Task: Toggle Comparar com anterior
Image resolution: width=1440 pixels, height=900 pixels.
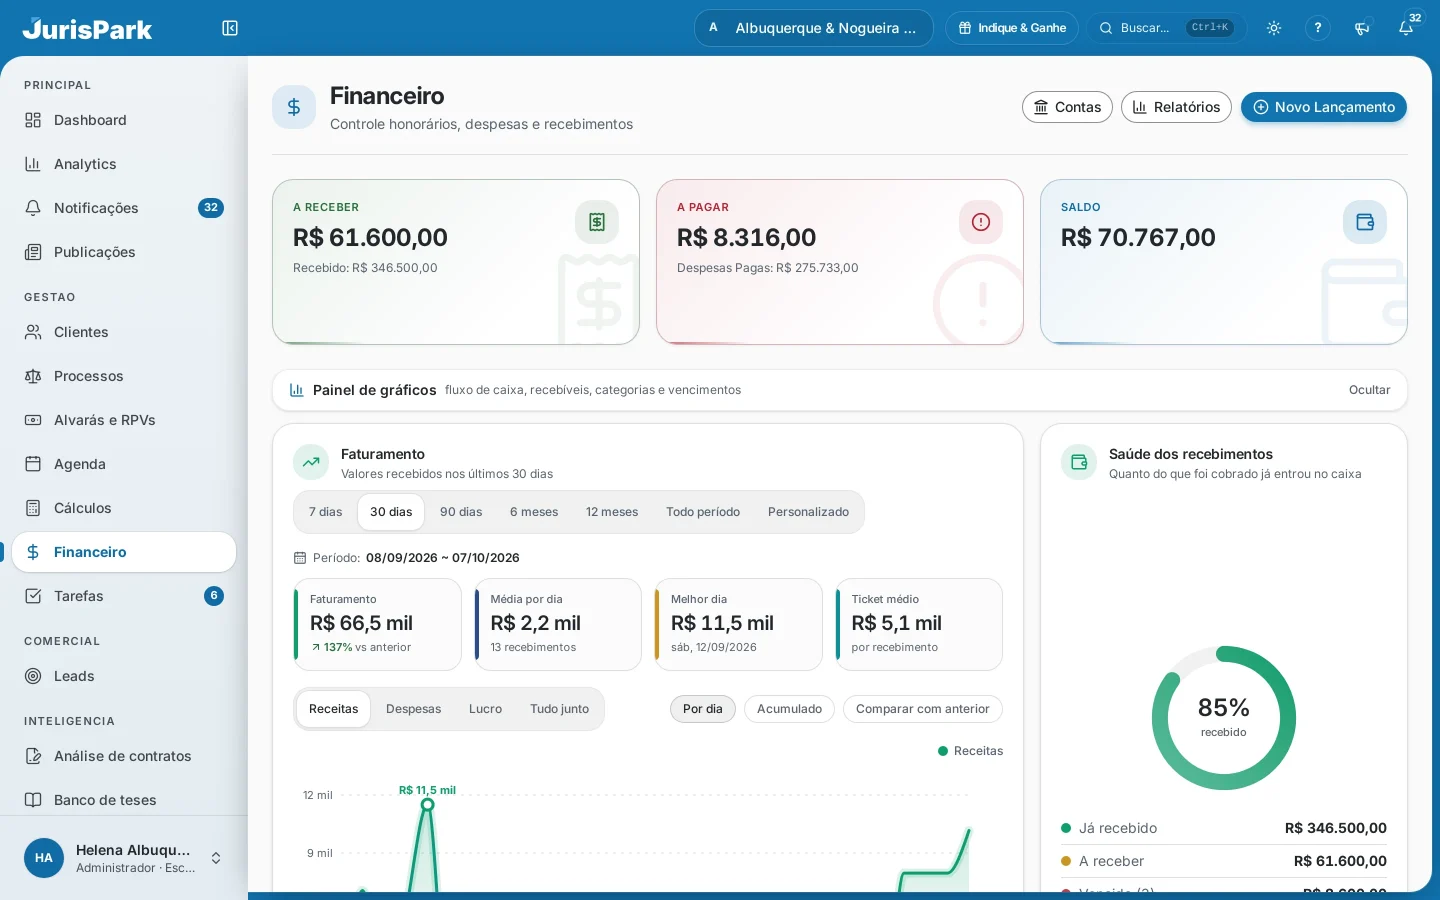Action: pos(922,709)
